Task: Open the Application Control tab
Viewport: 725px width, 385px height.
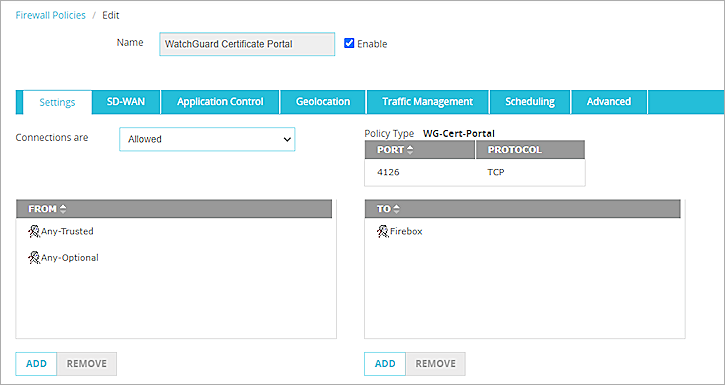Action: [220, 102]
